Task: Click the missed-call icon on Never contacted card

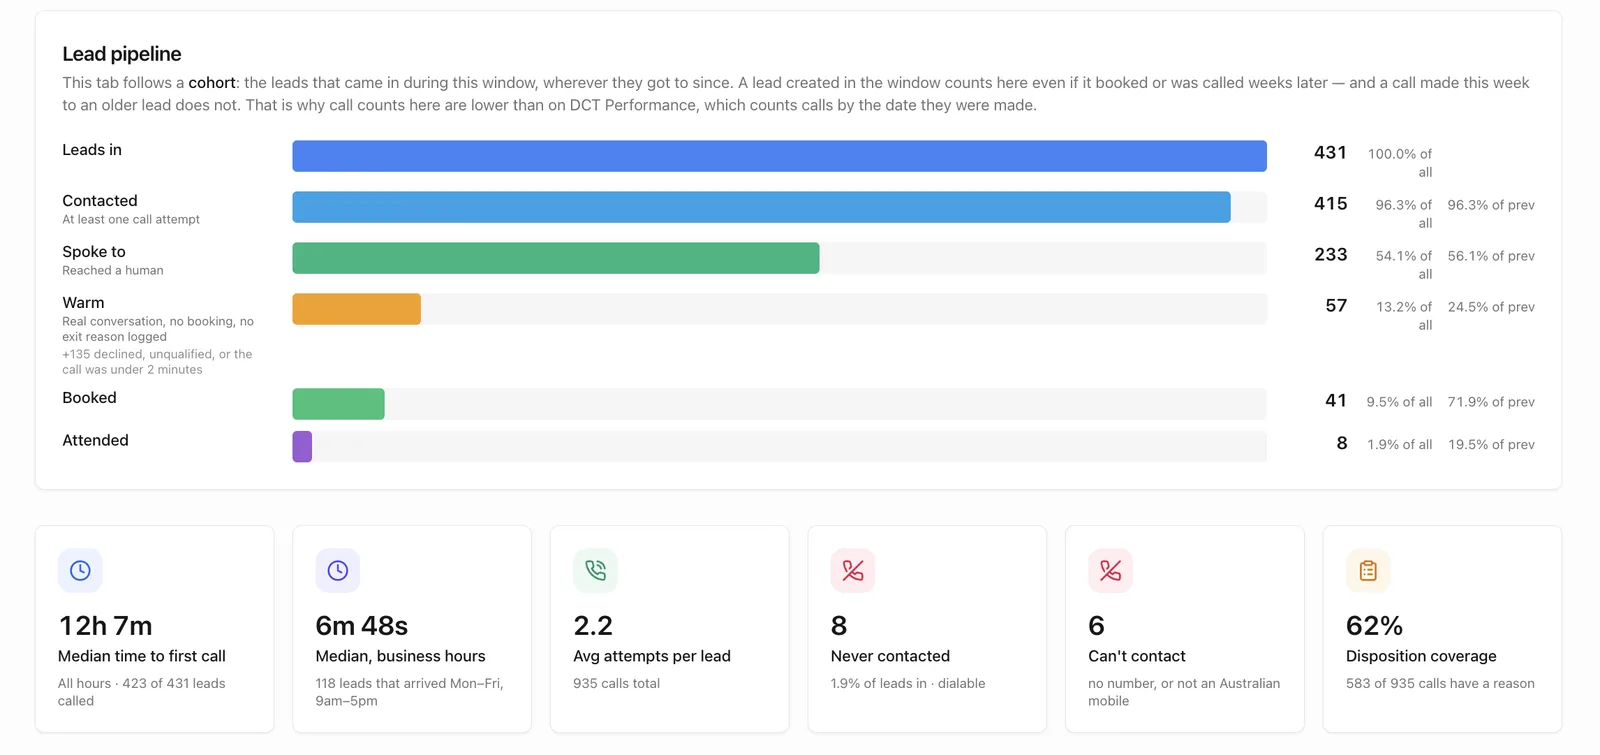Action: (853, 570)
